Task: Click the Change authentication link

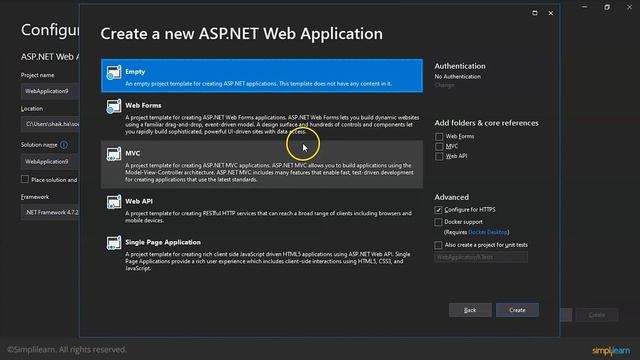Action: (x=444, y=85)
